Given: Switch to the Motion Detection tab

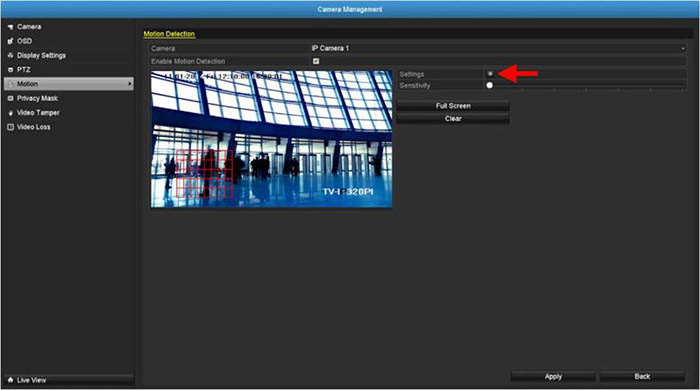Looking at the screenshot, I should click(169, 34).
